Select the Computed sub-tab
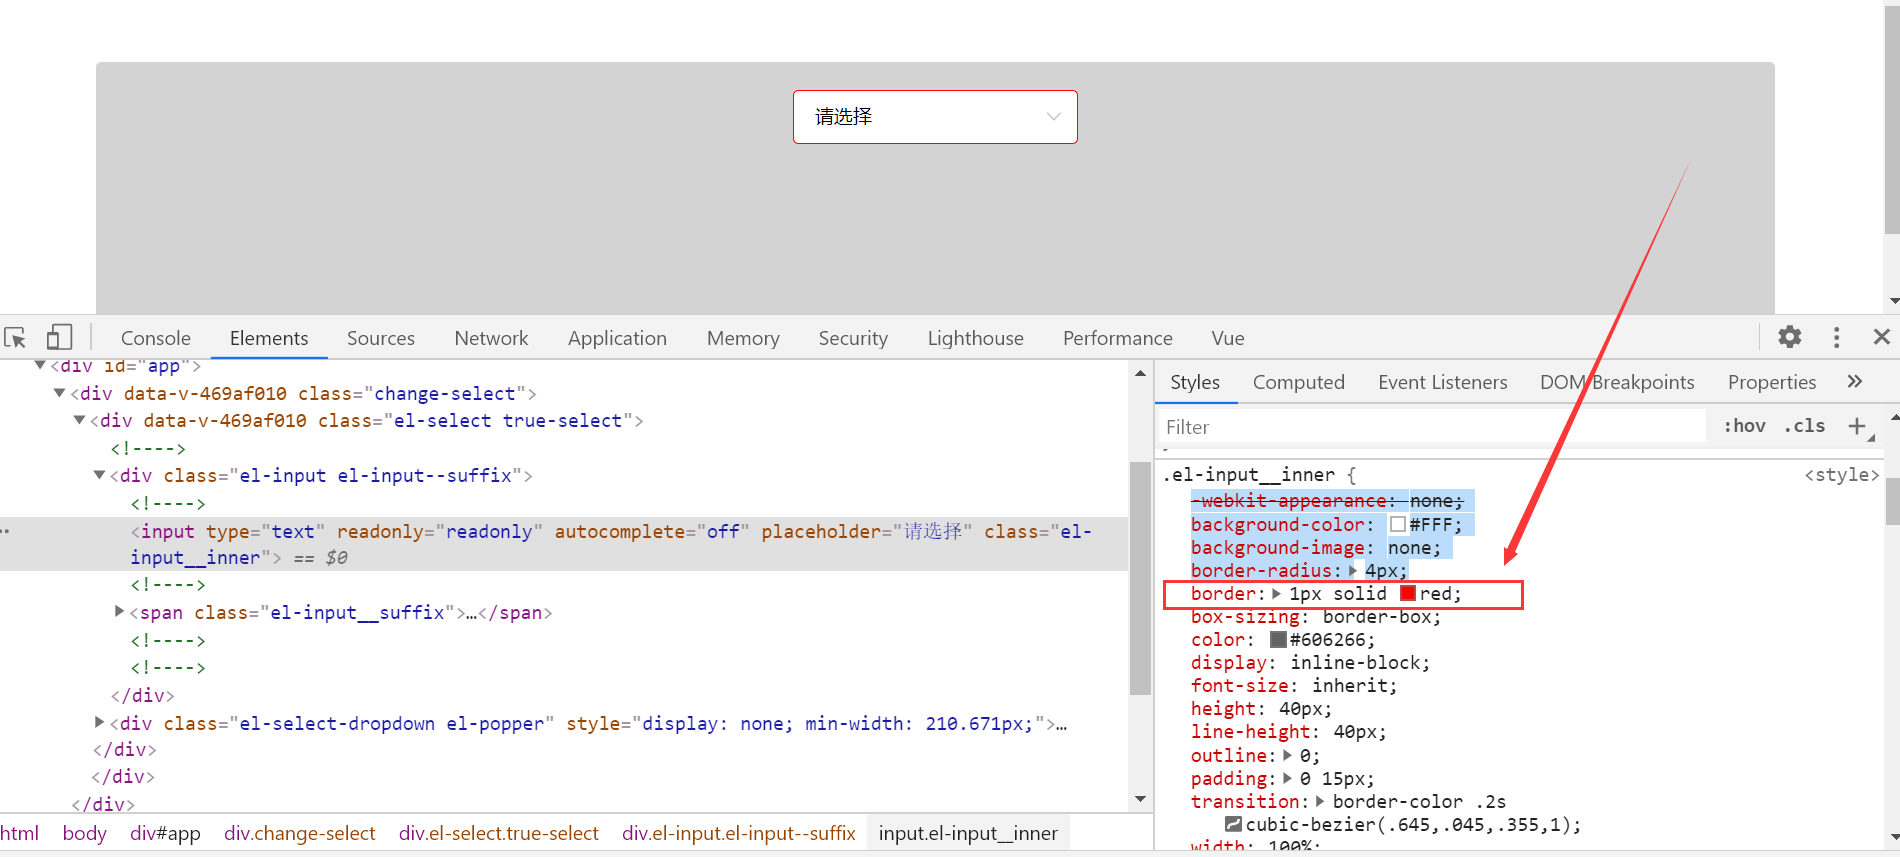1900x857 pixels. (x=1299, y=382)
